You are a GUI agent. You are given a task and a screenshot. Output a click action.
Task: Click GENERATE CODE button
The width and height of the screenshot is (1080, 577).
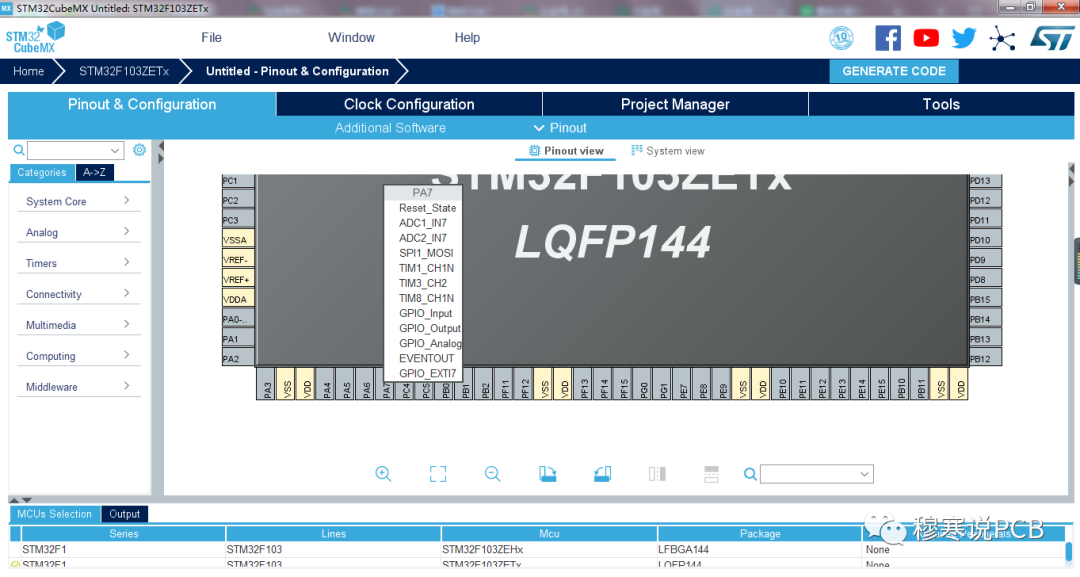893,71
